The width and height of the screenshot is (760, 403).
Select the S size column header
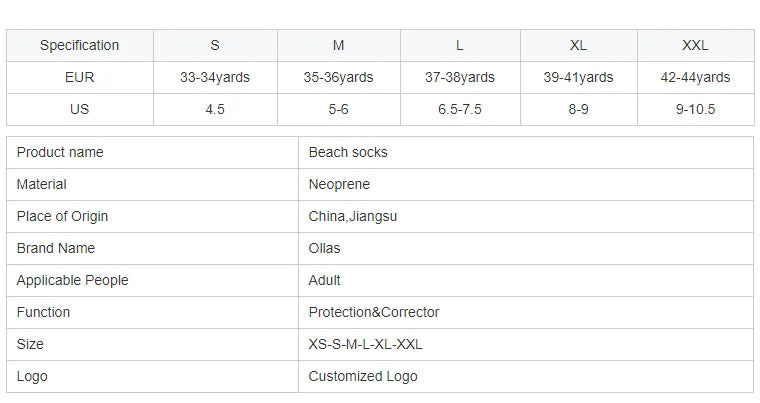tap(215, 45)
